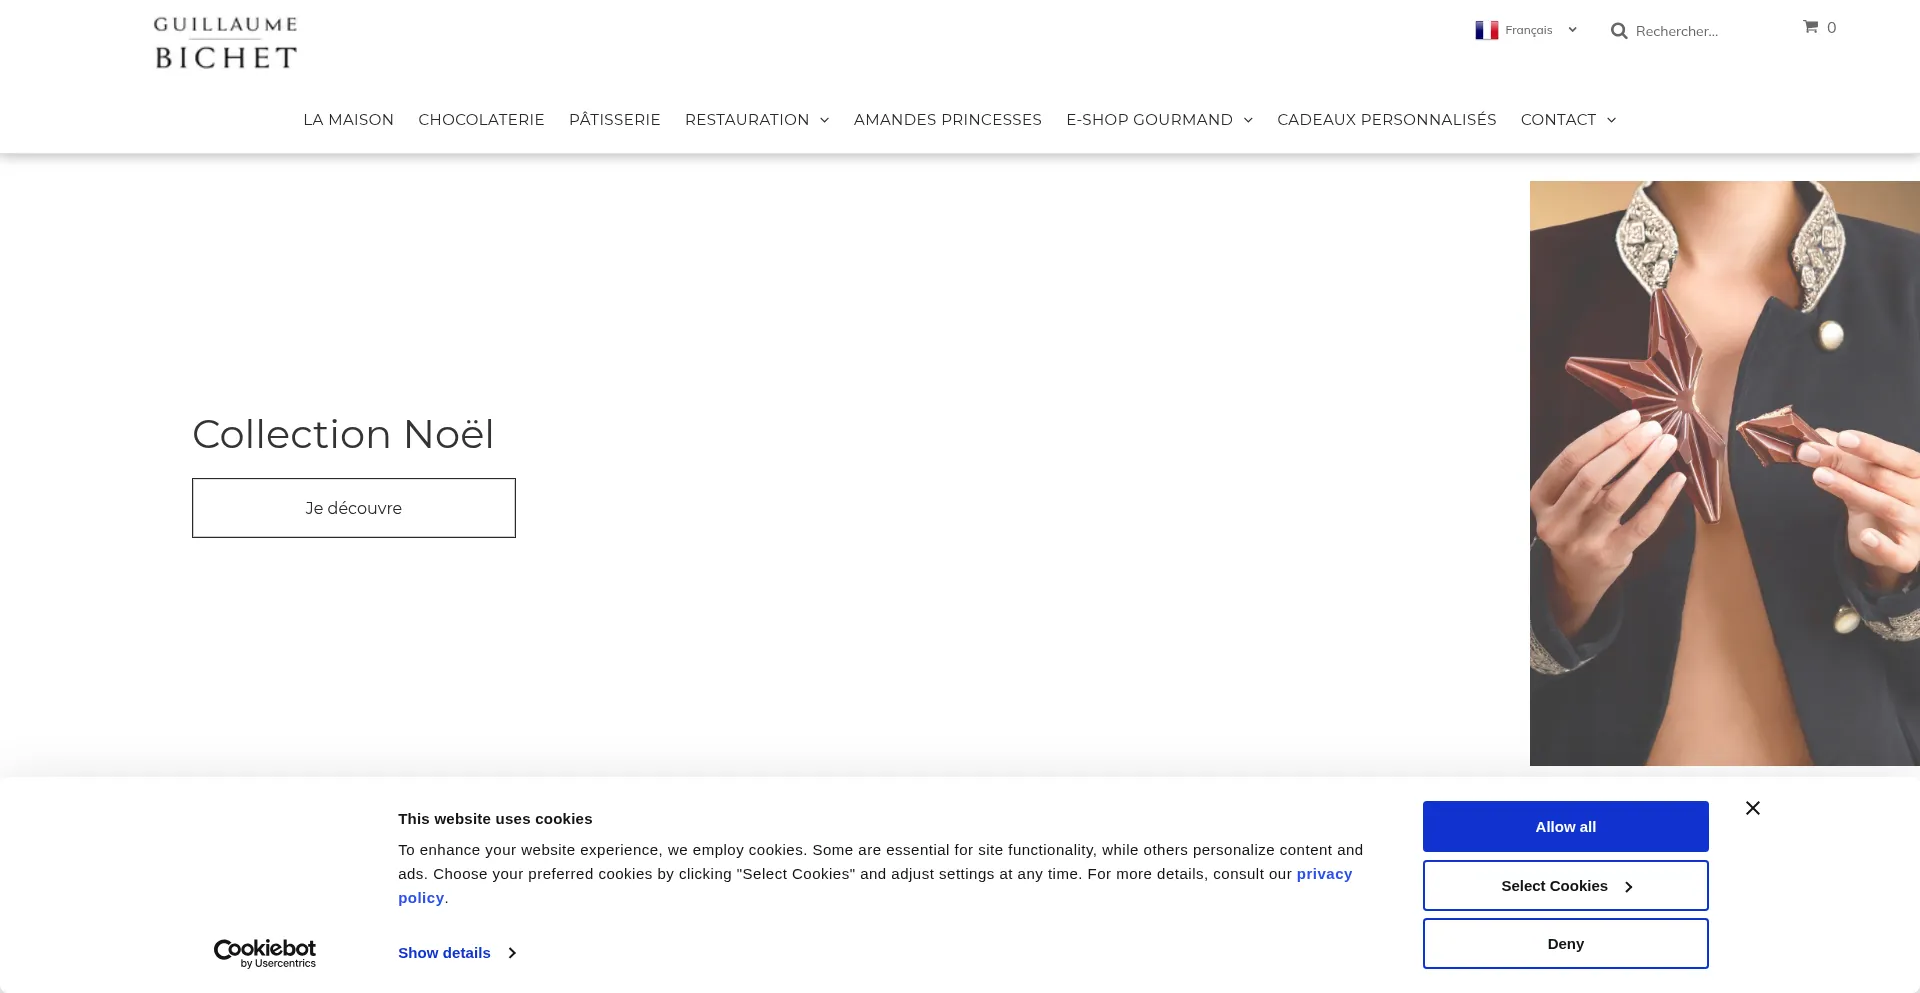Viewport: 1920px width, 993px height.
Task: Close the cookie banner with X
Action: pyautogui.click(x=1752, y=808)
